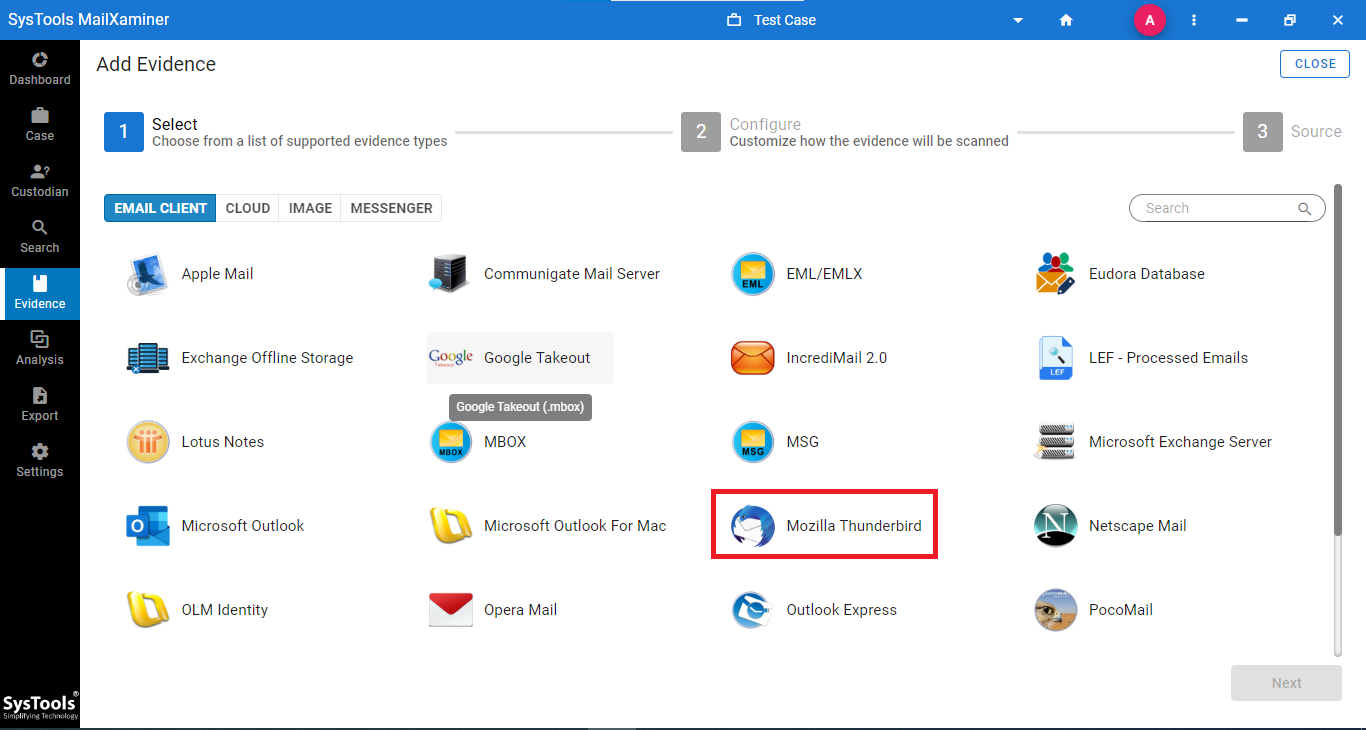Open the Dashboard in the sidebar
The width and height of the screenshot is (1366, 730).
40,69
